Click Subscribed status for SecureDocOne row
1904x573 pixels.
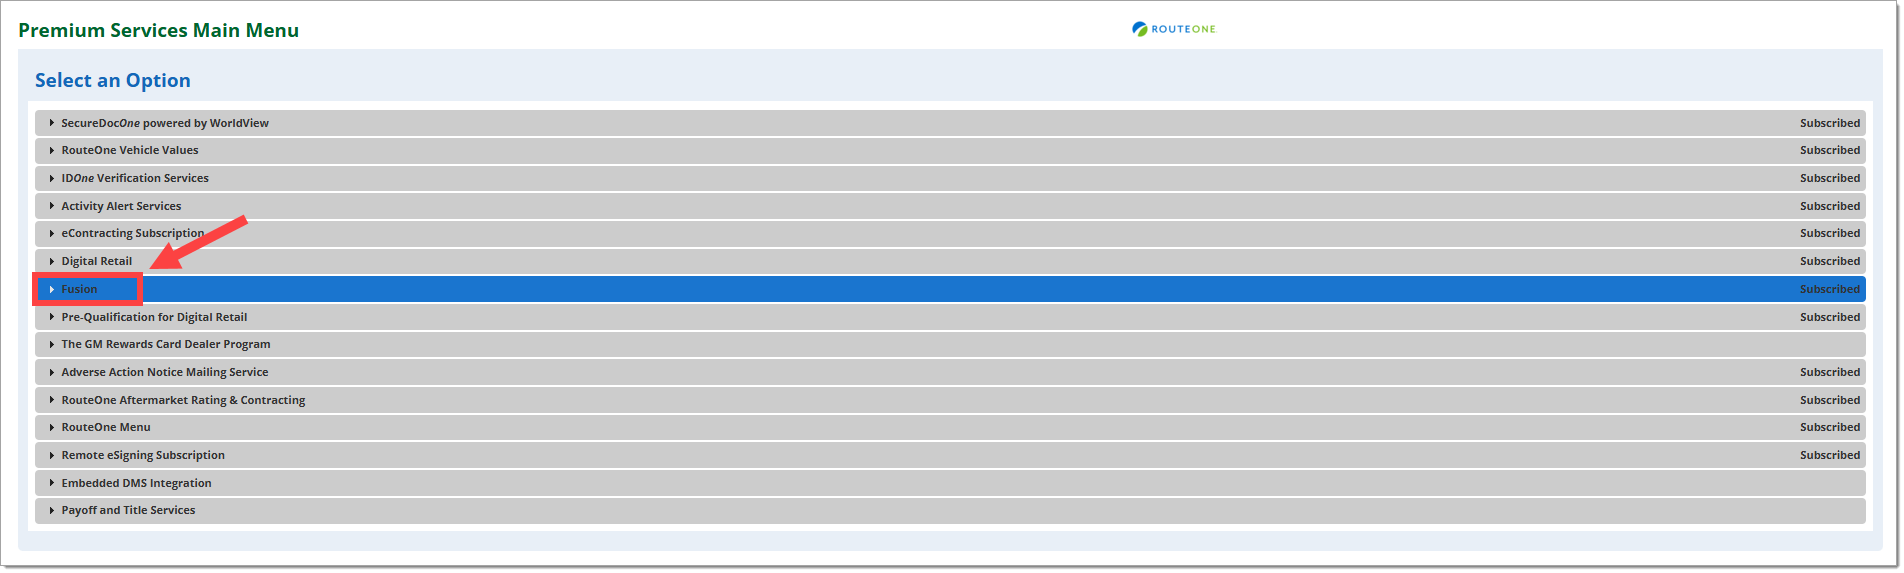point(1829,123)
